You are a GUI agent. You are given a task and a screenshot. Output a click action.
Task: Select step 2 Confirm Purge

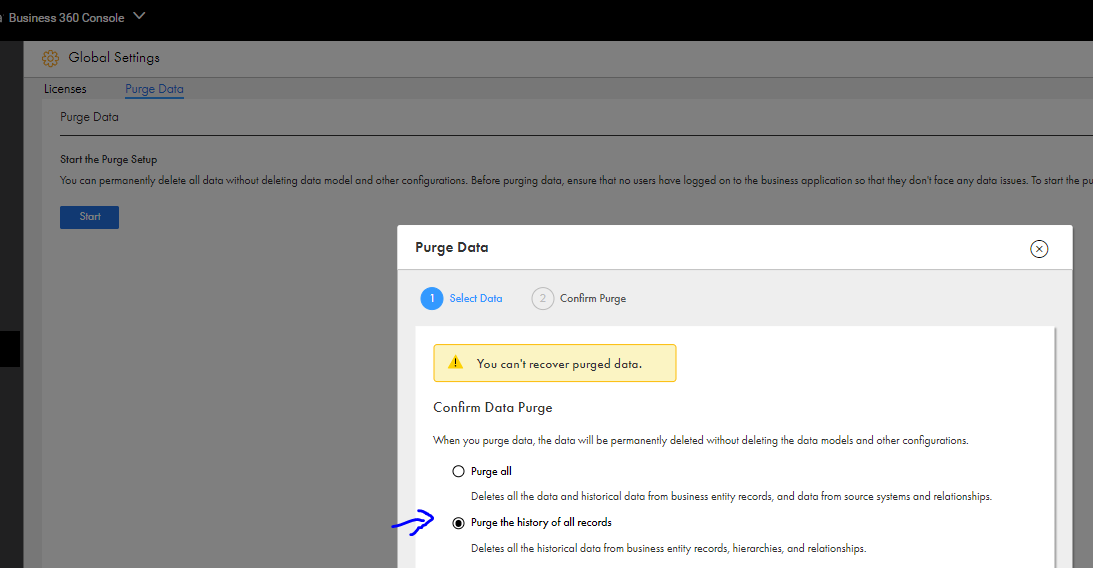[579, 298]
